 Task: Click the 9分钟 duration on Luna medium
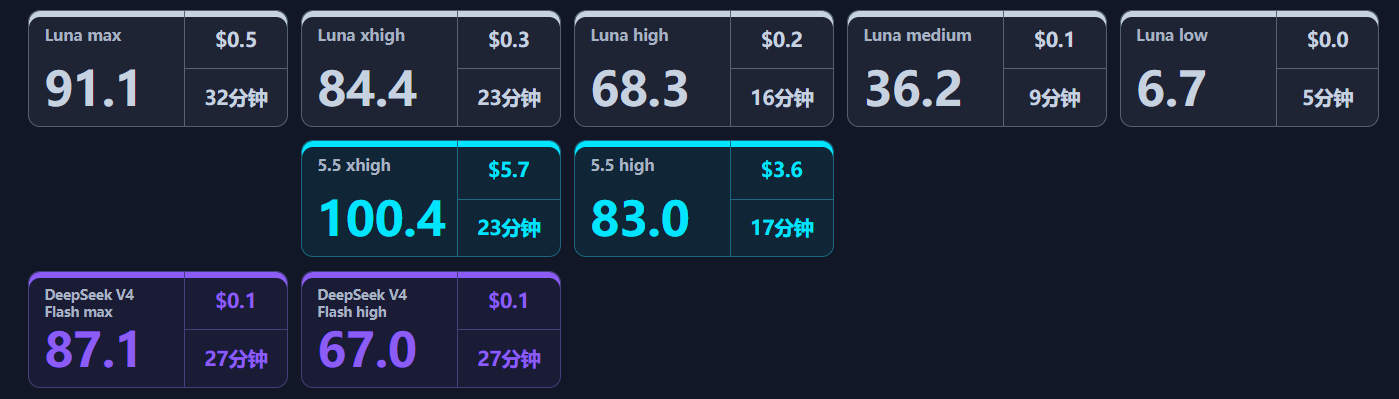1055,98
